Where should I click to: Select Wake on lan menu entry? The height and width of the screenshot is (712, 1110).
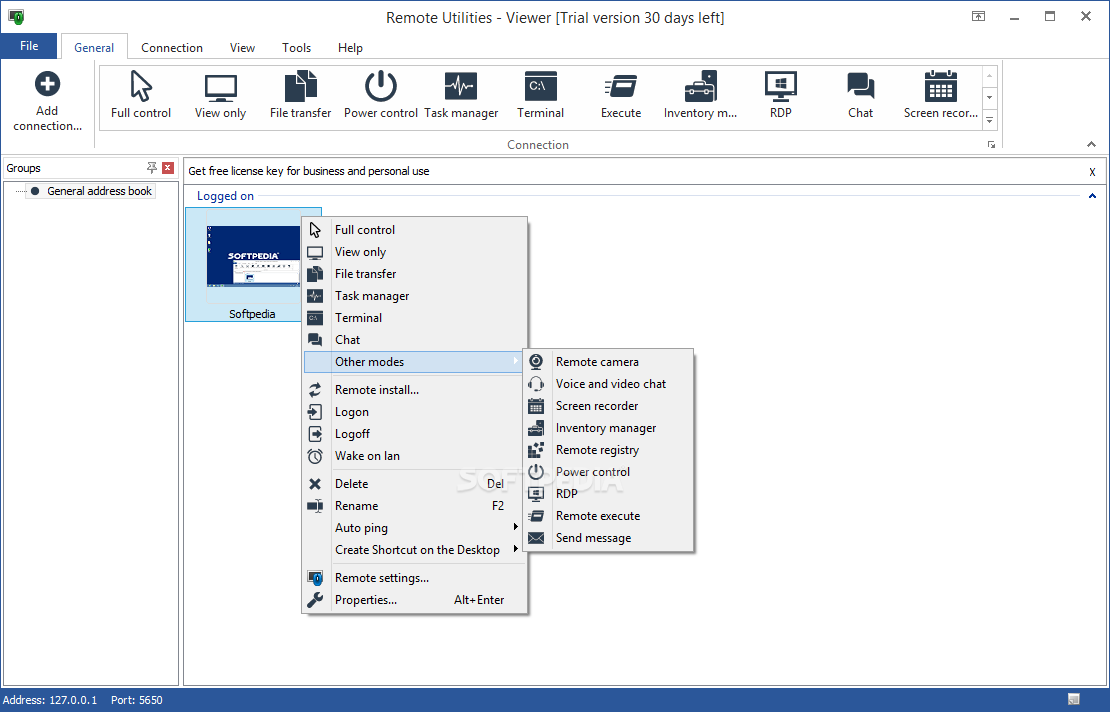(415, 456)
